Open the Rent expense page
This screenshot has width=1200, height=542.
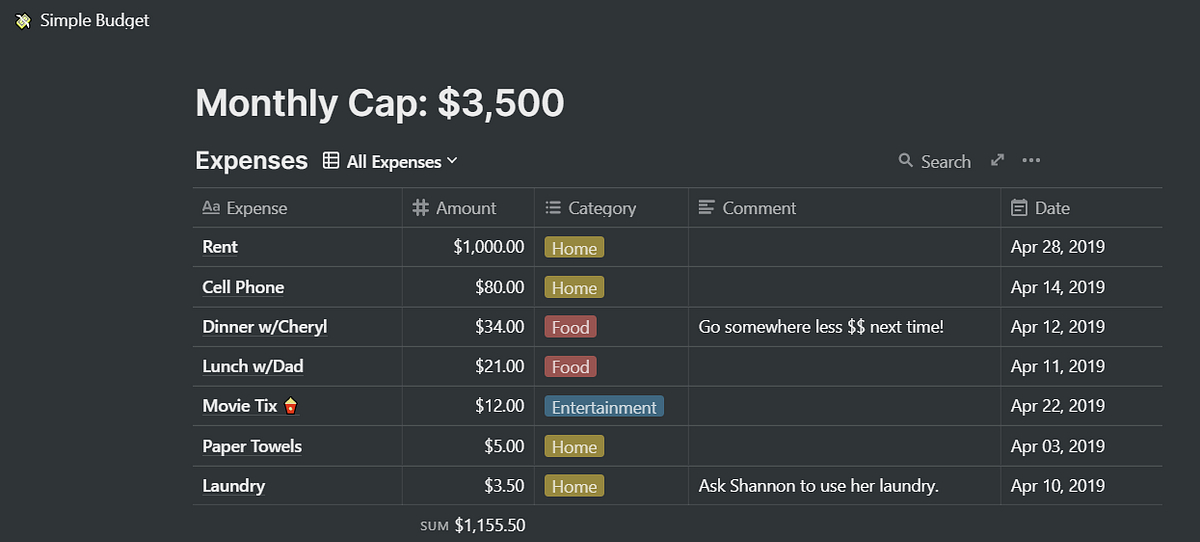tap(220, 247)
